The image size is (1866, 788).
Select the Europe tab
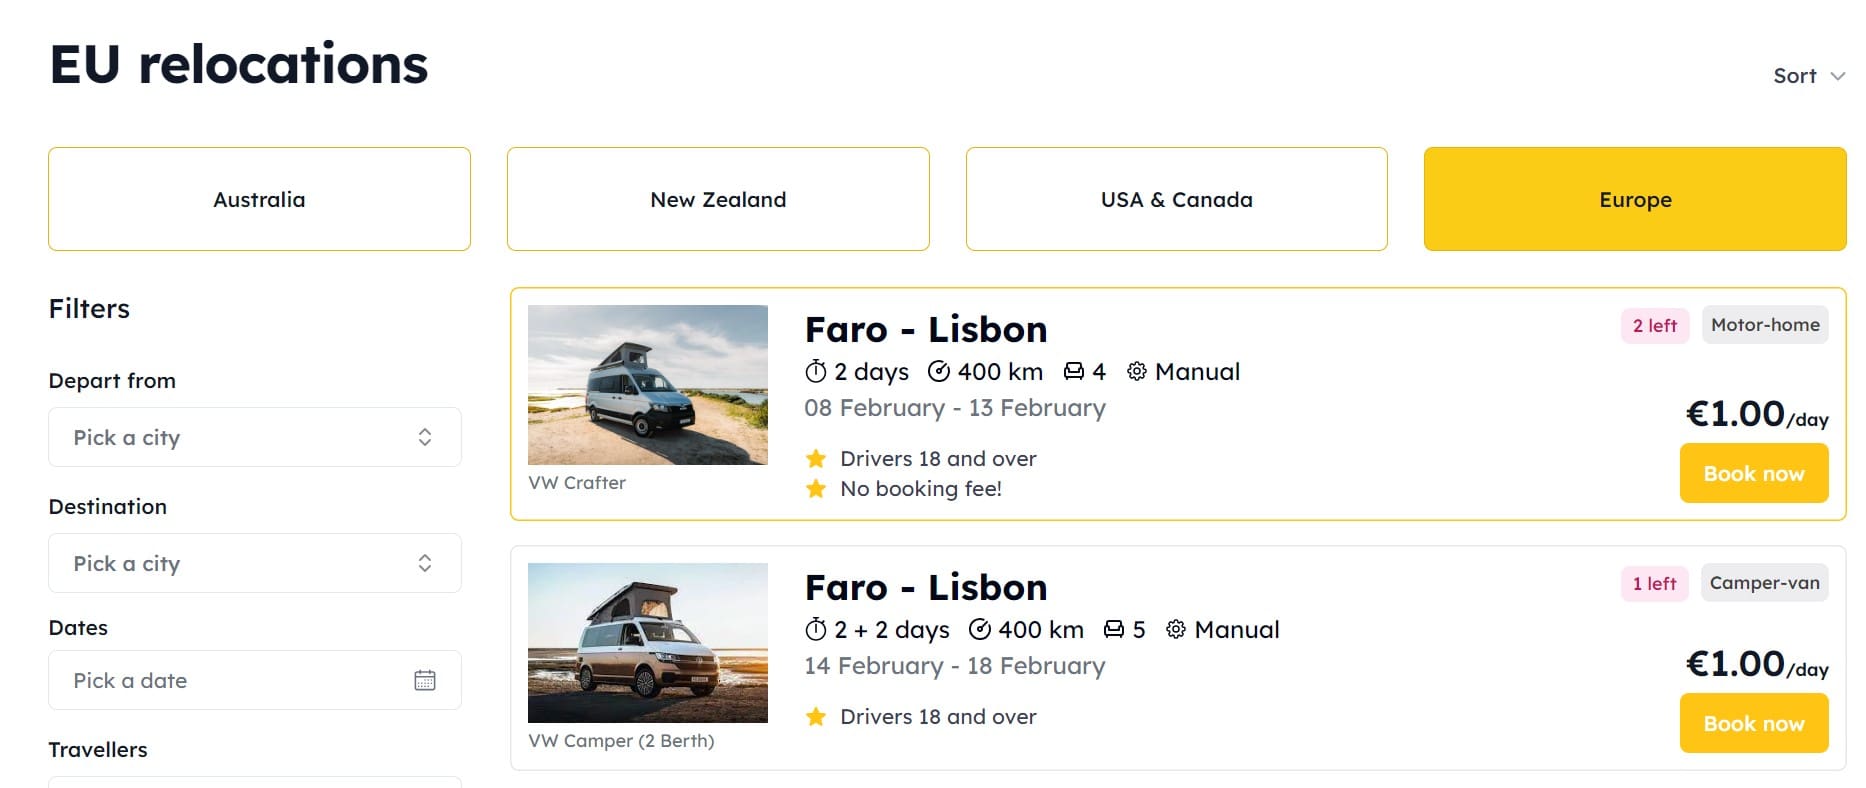tap(1635, 199)
